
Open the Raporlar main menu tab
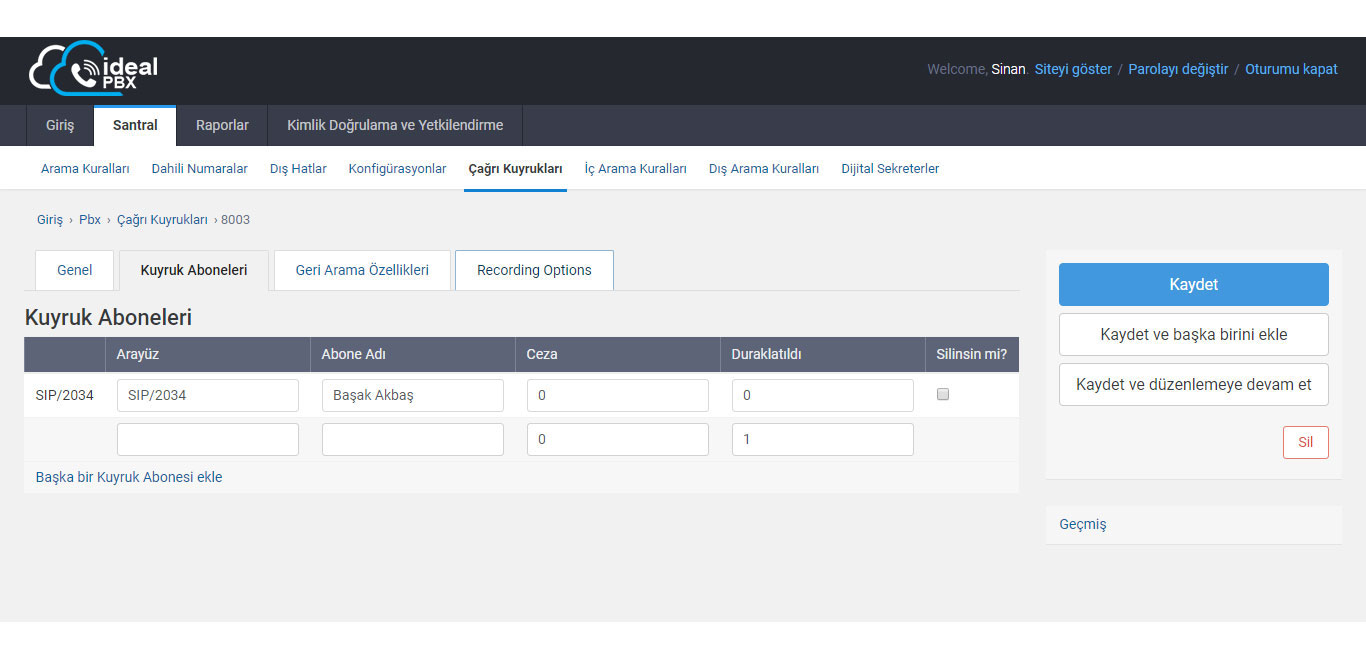point(222,126)
